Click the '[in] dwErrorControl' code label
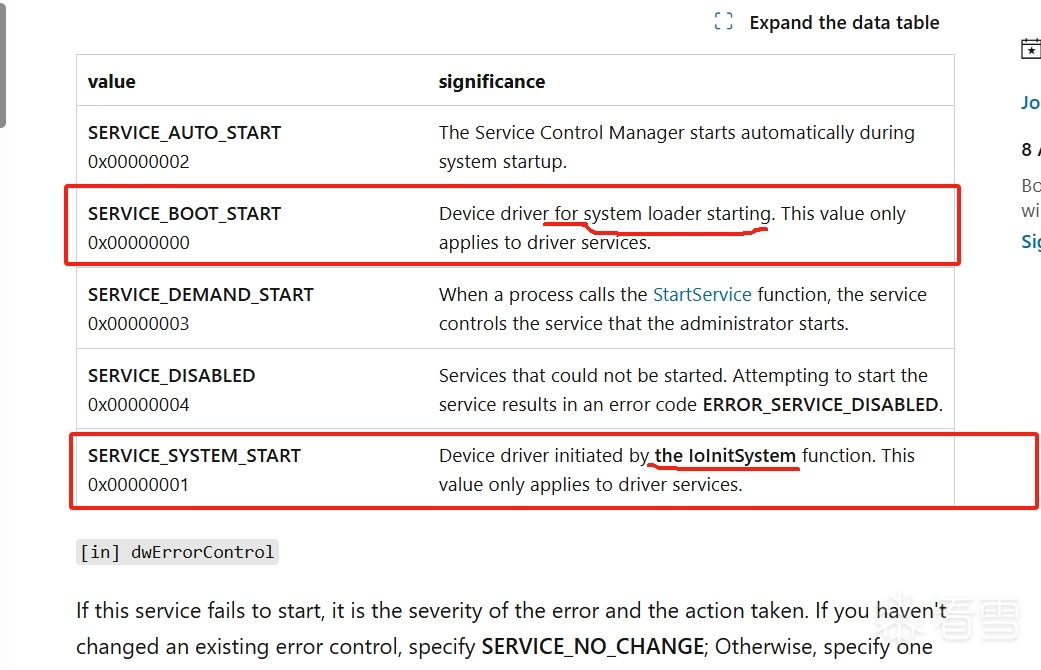The height and width of the screenshot is (670, 1041). pos(177,552)
